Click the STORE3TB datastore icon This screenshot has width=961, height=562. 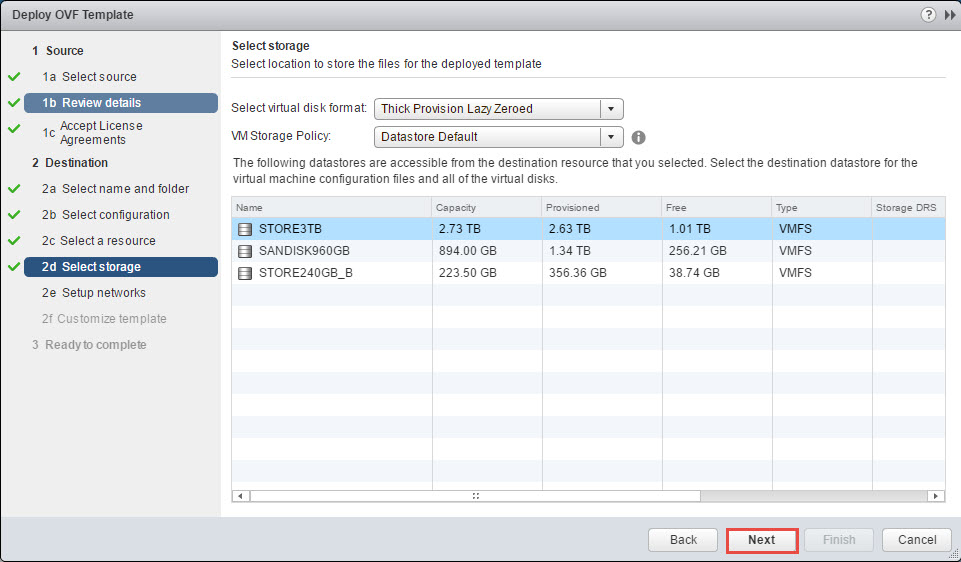(245, 229)
